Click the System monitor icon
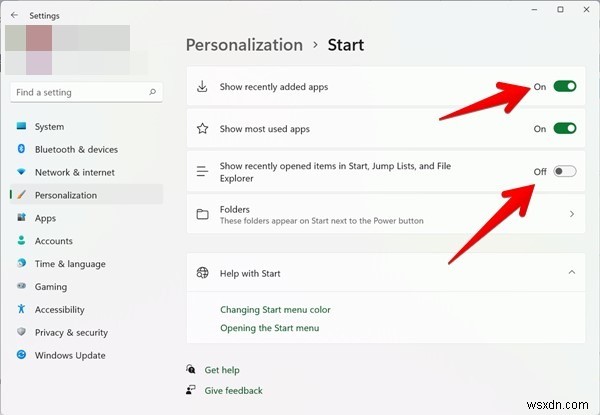The image size is (600, 415). [x=21, y=126]
